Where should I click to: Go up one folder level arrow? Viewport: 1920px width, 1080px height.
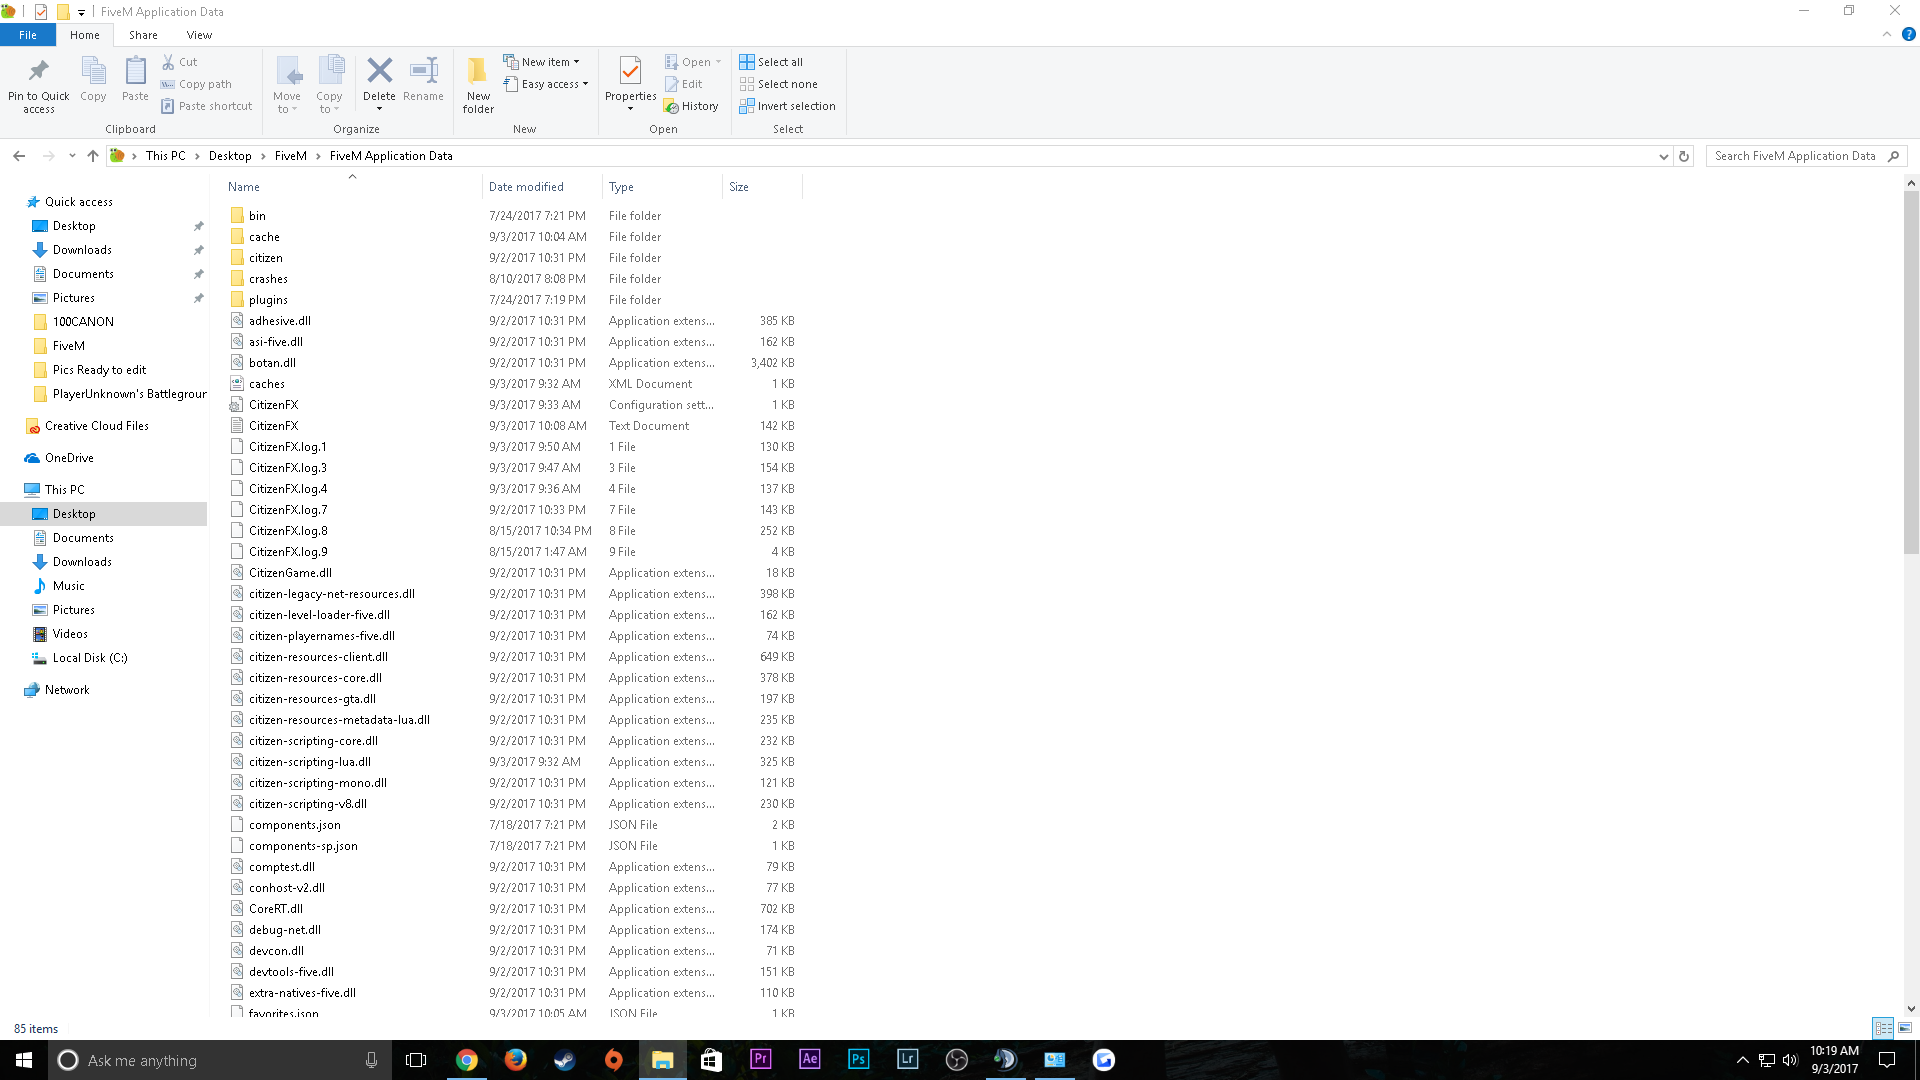[x=93, y=156]
